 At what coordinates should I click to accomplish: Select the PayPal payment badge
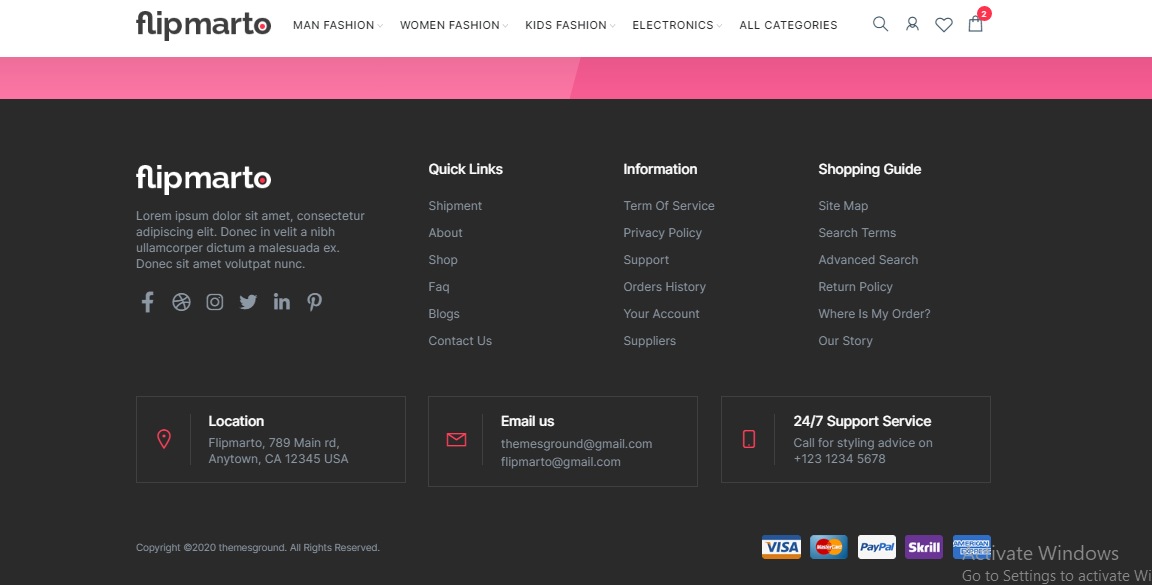[x=876, y=547]
